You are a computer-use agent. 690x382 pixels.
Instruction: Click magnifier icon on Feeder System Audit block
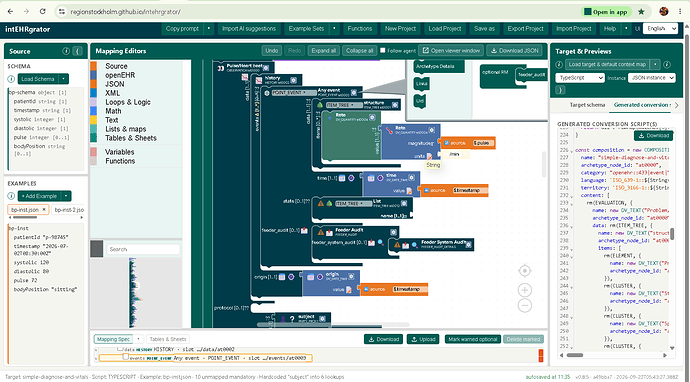tap(415, 245)
